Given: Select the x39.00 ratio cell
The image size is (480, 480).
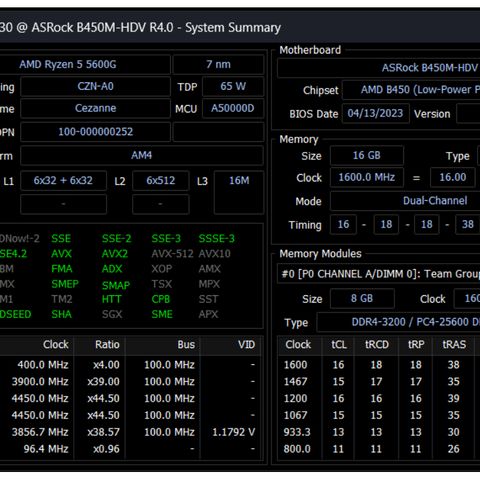Looking at the screenshot, I should (x=104, y=382).
